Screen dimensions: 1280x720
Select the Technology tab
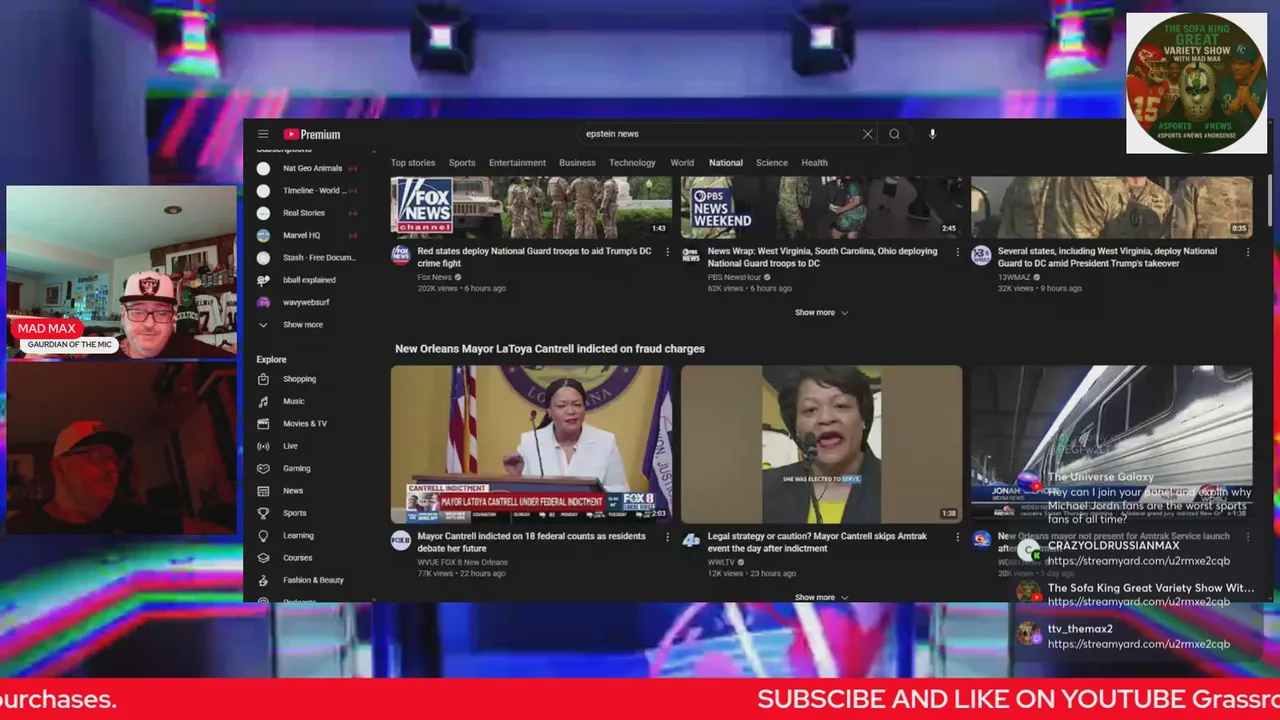pos(632,163)
